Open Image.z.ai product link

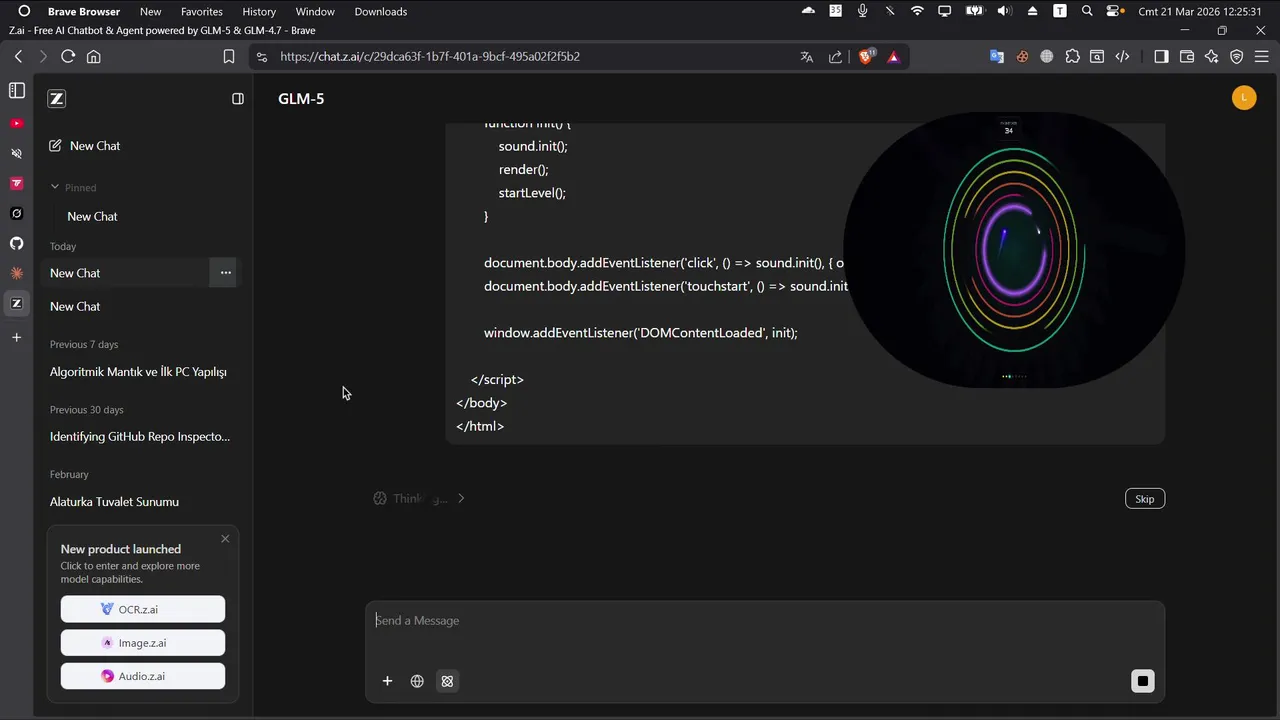143,643
